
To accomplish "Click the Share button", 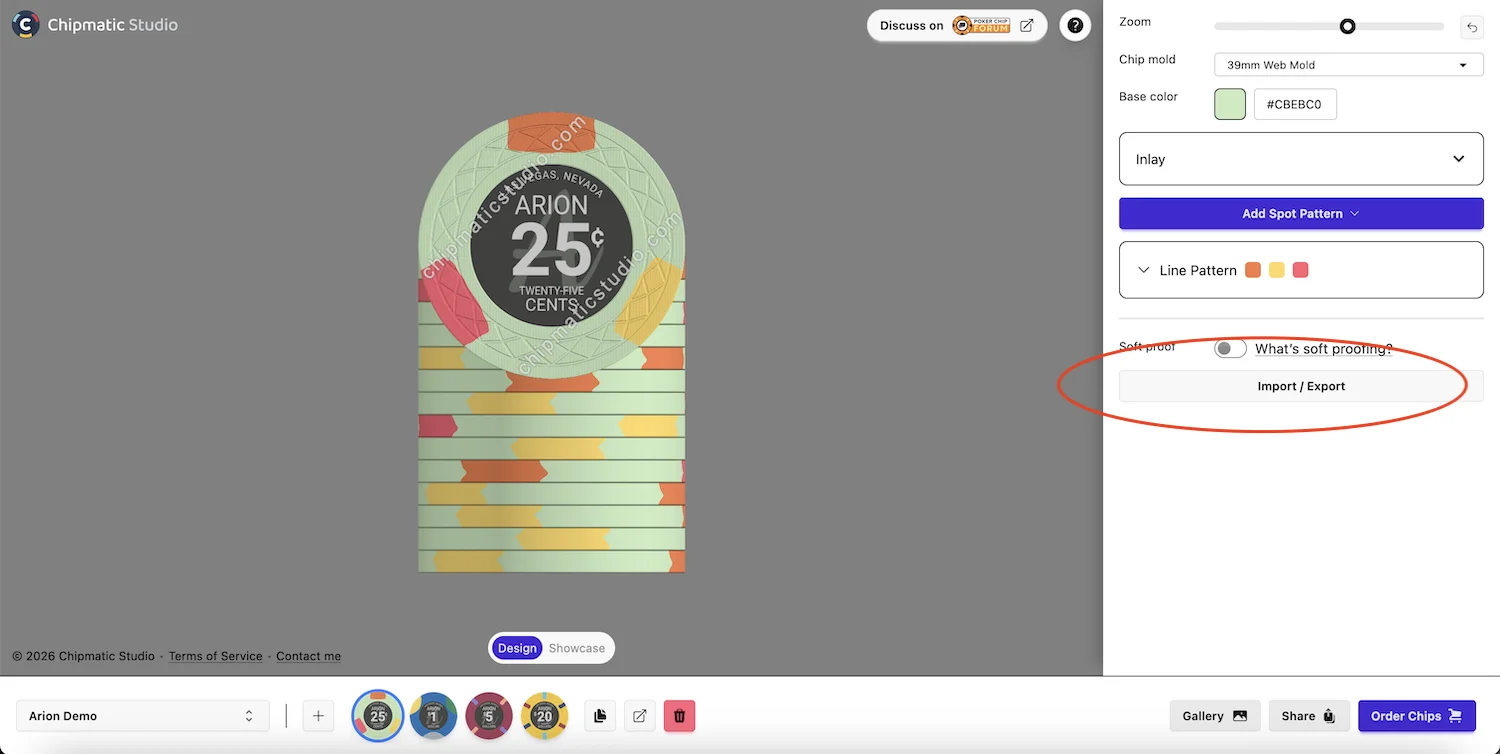I will [x=1309, y=716].
